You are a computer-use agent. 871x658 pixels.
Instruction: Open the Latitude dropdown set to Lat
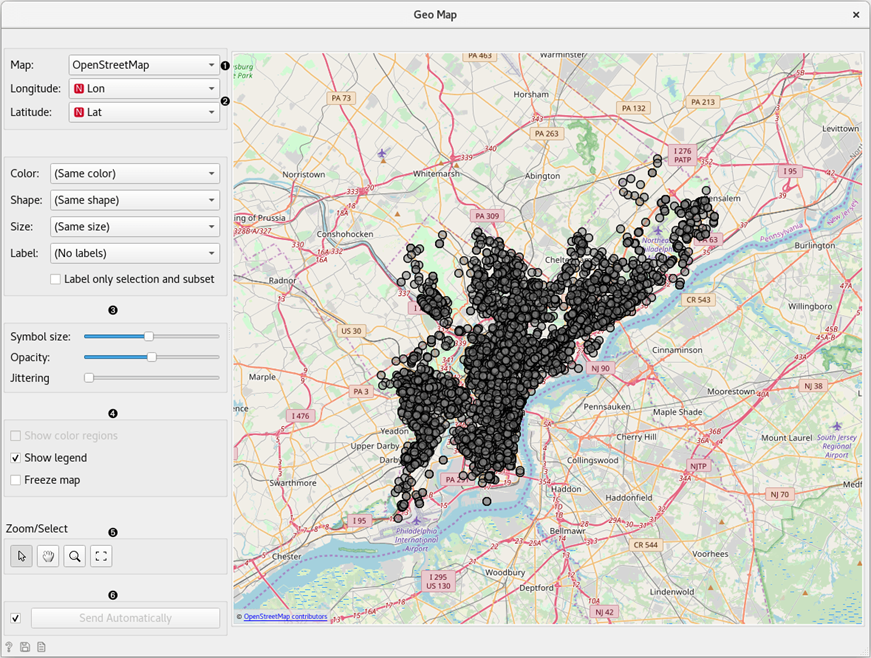point(144,112)
